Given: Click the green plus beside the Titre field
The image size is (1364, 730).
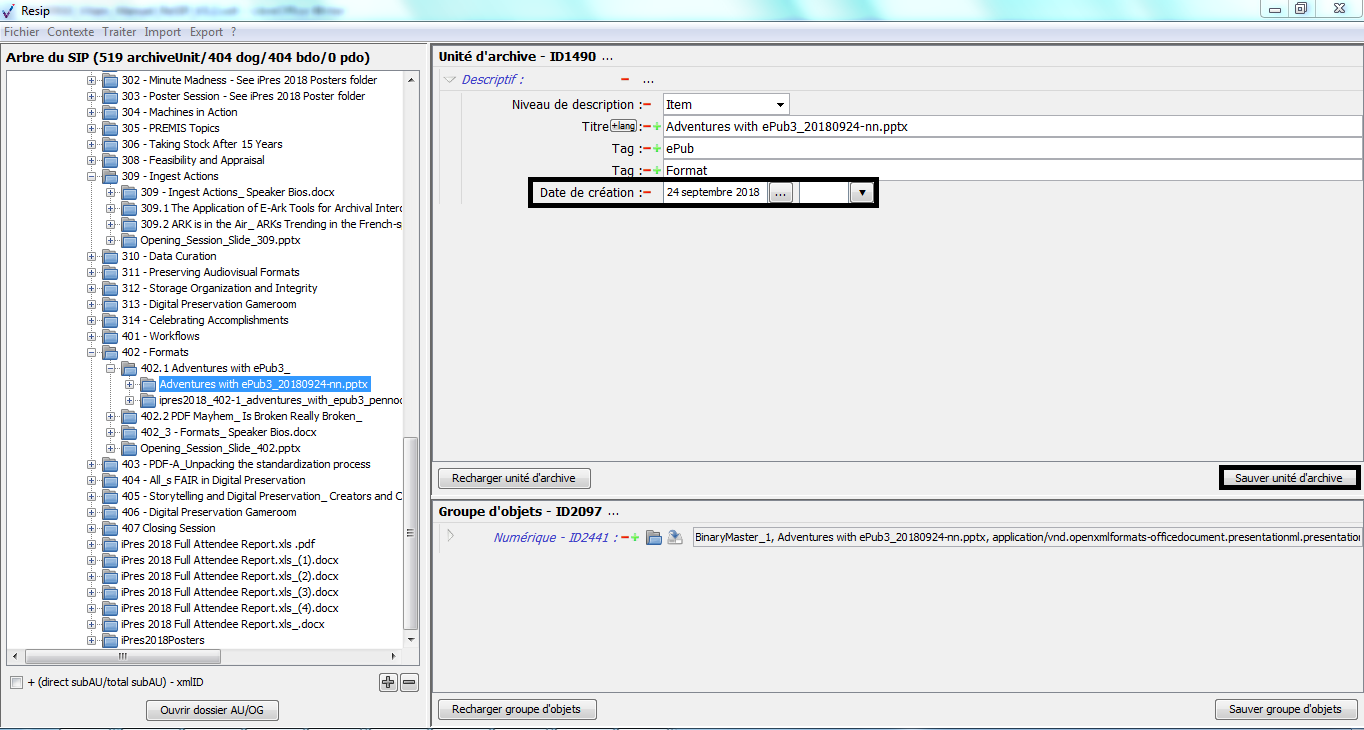Looking at the screenshot, I should (657, 127).
